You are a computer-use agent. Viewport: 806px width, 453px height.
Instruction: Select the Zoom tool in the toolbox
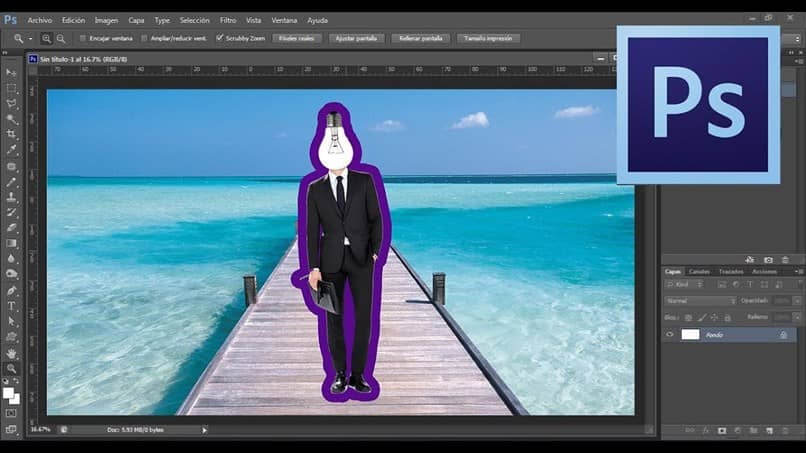pyautogui.click(x=11, y=368)
